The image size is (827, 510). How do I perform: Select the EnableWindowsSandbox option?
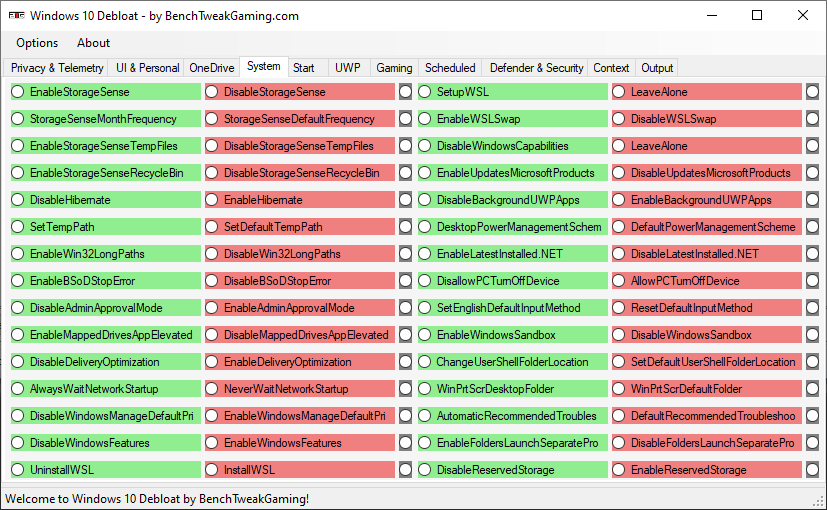tap(513, 334)
